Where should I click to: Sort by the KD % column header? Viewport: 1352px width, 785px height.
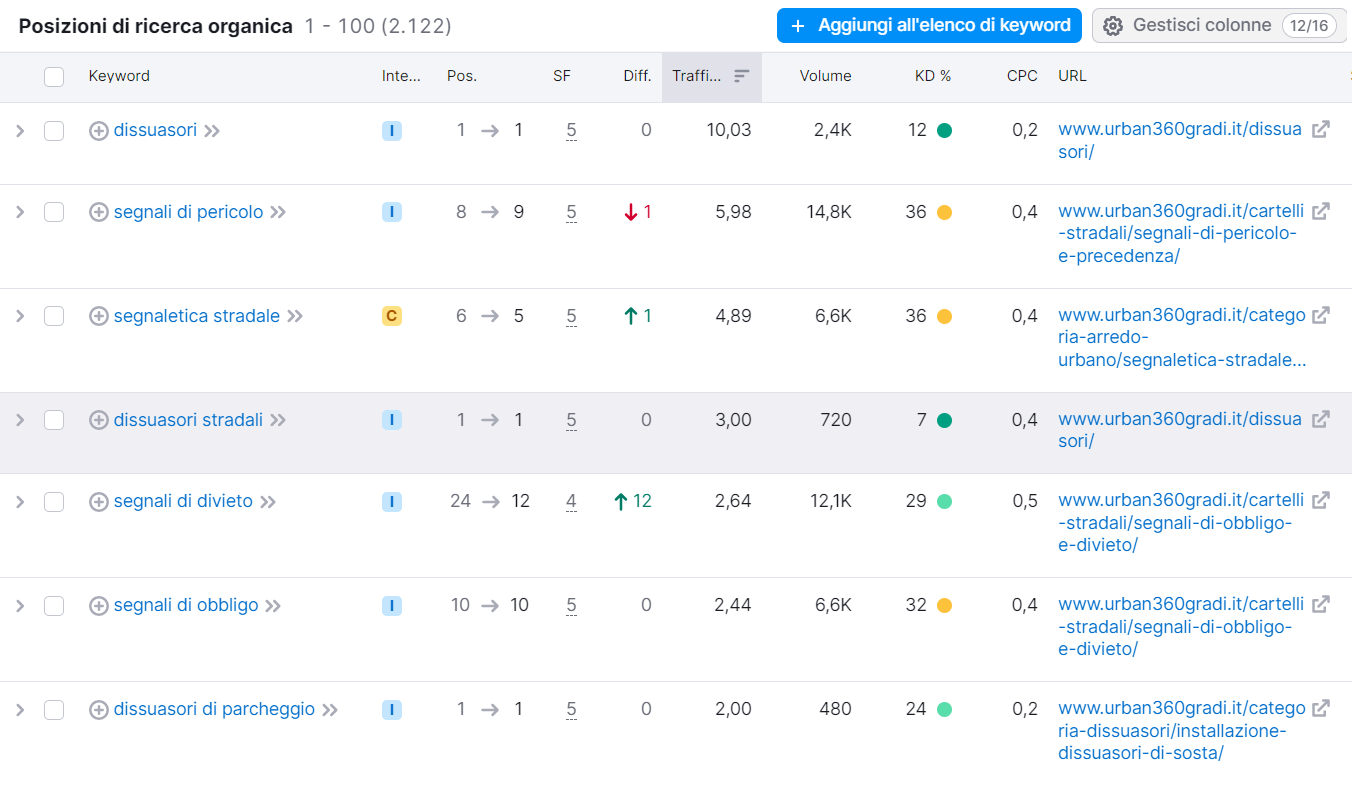[933, 76]
